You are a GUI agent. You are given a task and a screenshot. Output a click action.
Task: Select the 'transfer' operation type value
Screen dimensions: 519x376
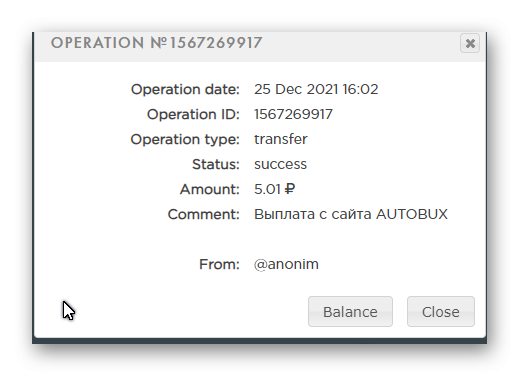point(281,139)
